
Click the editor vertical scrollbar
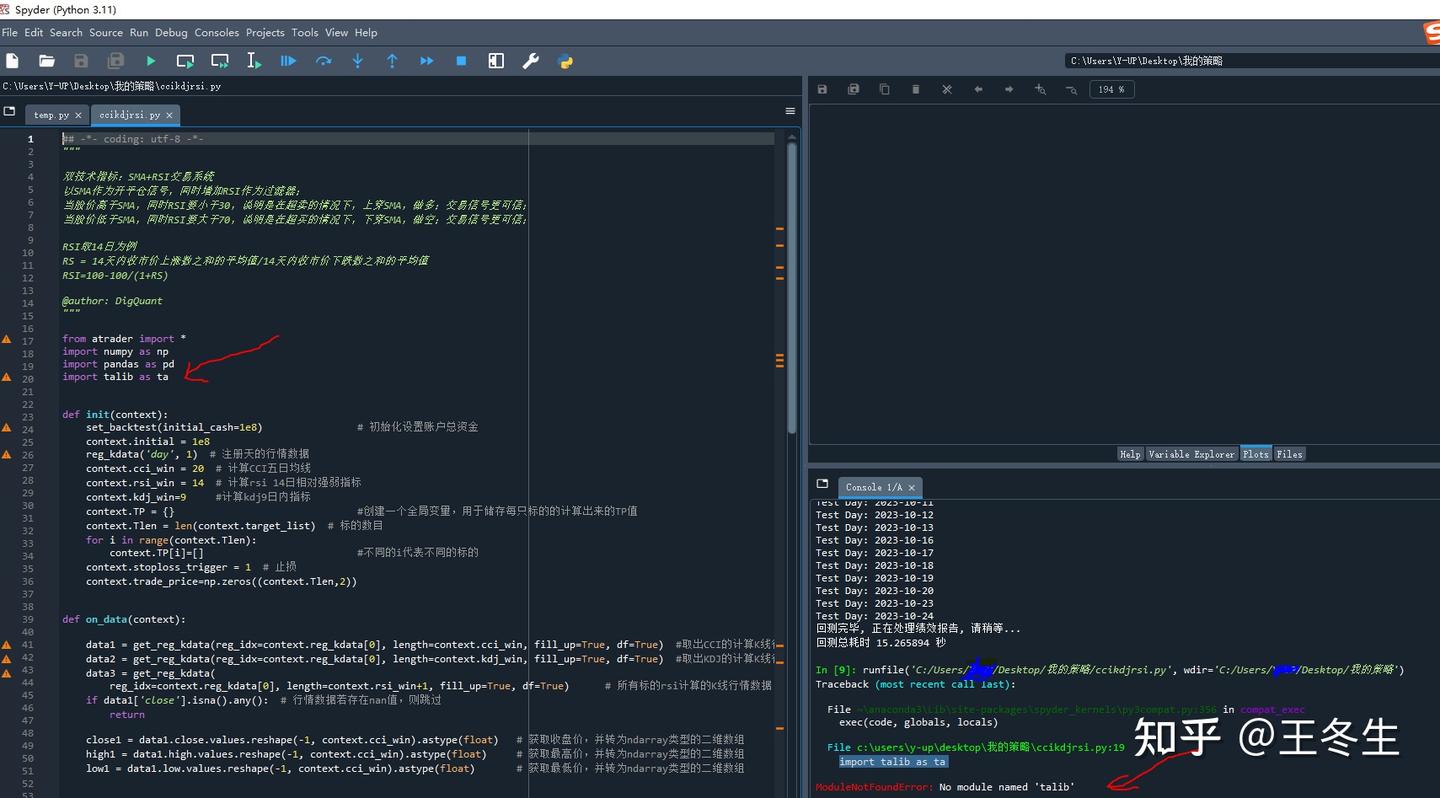(791, 280)
